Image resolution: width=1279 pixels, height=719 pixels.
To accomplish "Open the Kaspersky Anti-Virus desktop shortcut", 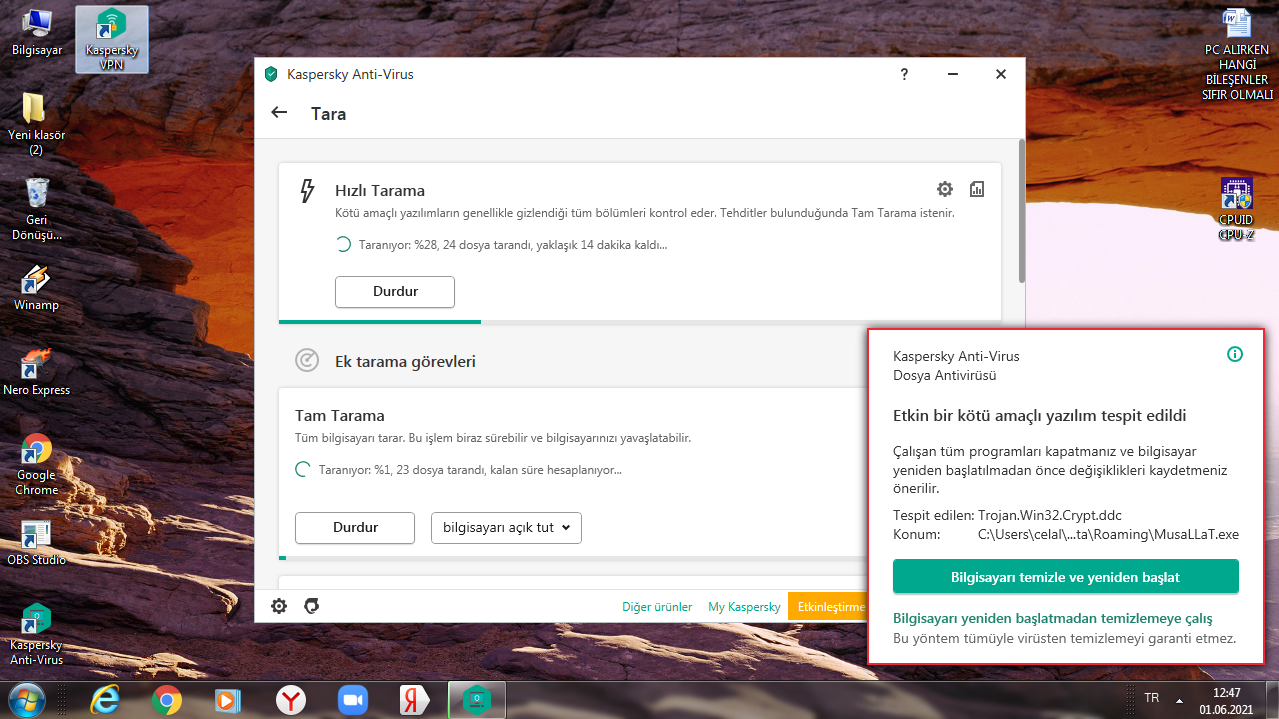I will click(36, 635).
